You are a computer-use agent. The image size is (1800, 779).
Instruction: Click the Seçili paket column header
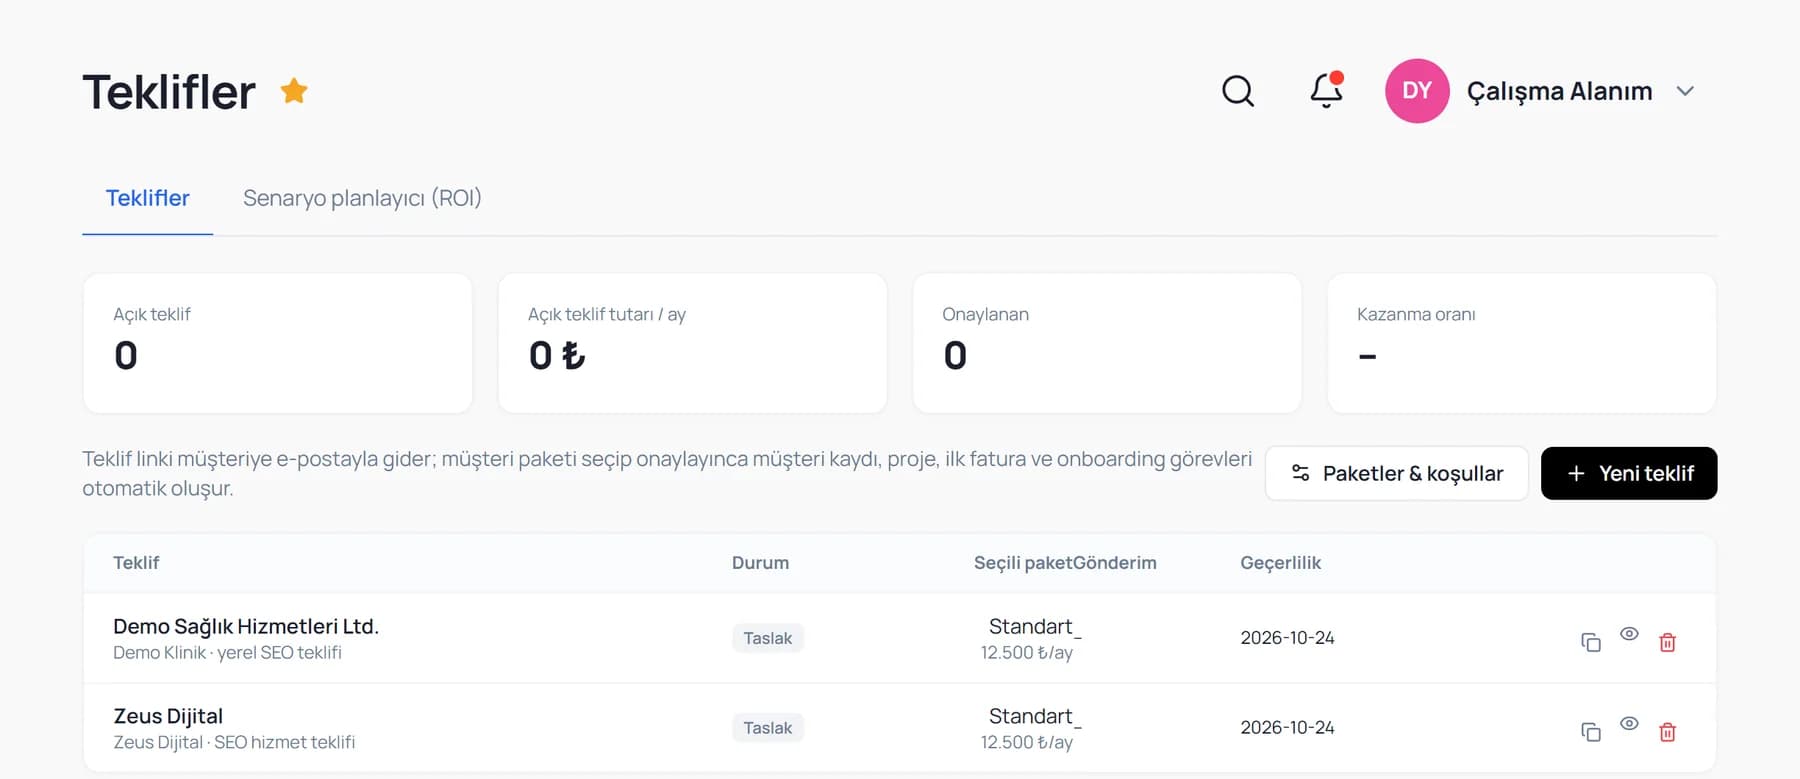(1023, 563)
